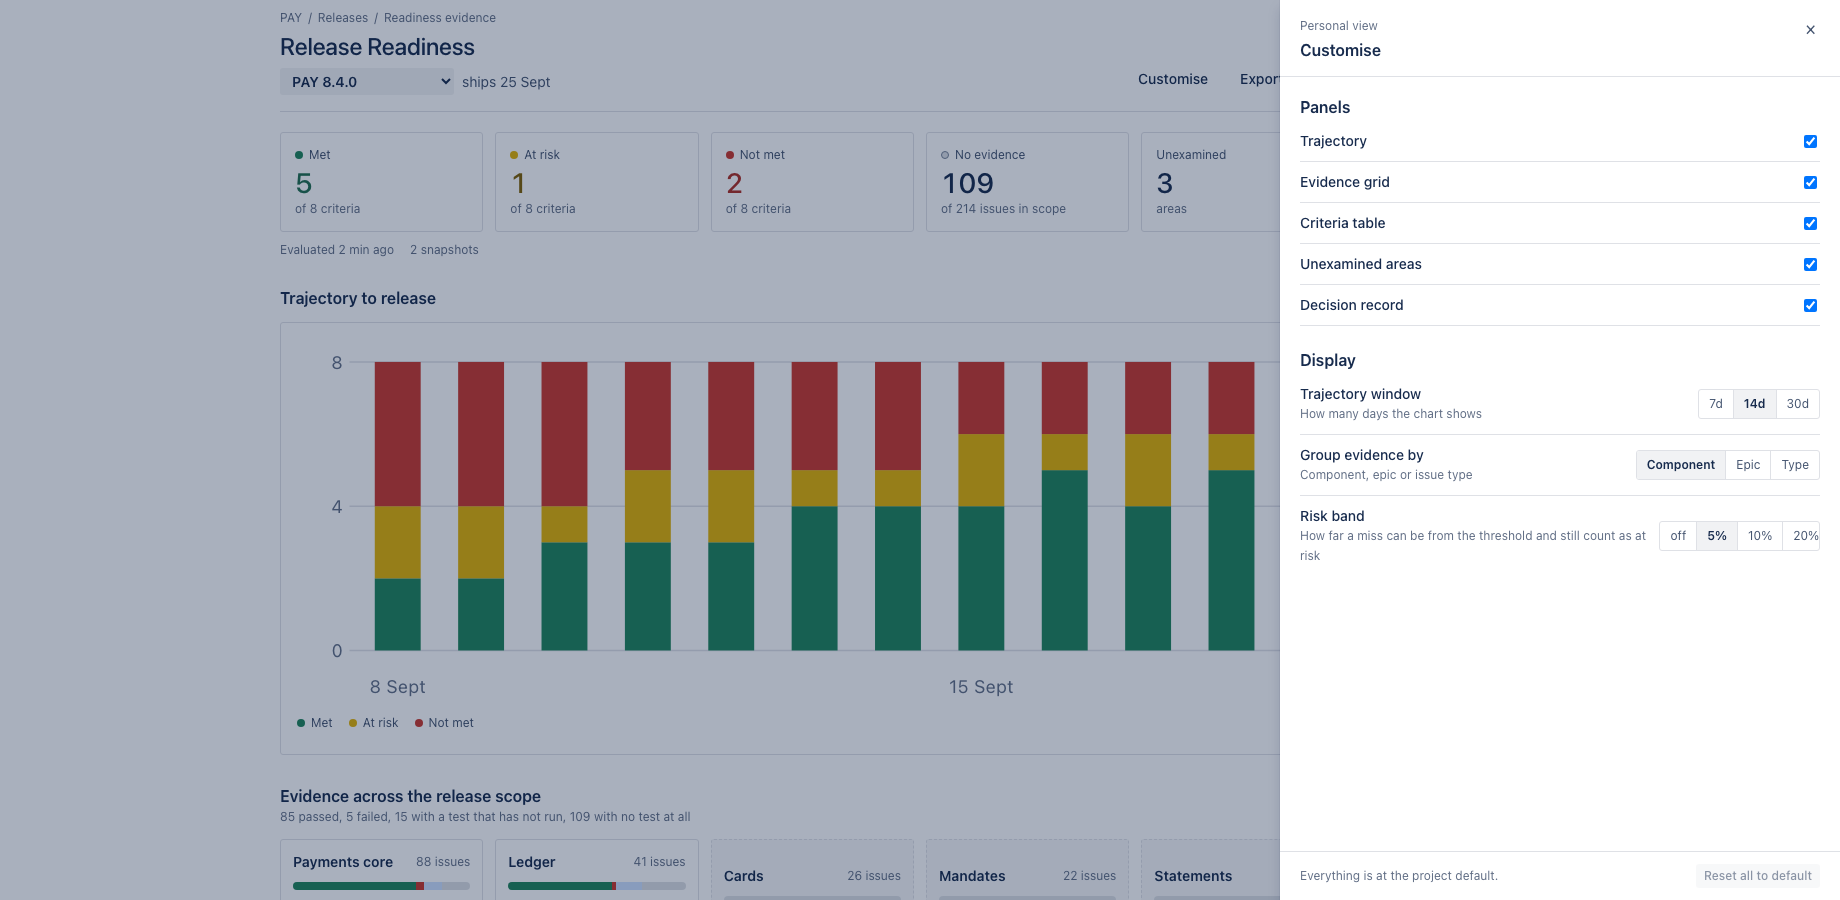The image size is (1840, 900).
Task: Click the Readiness evidence breadcrumb
Action: pyautogui.click(x=440, y=18)
